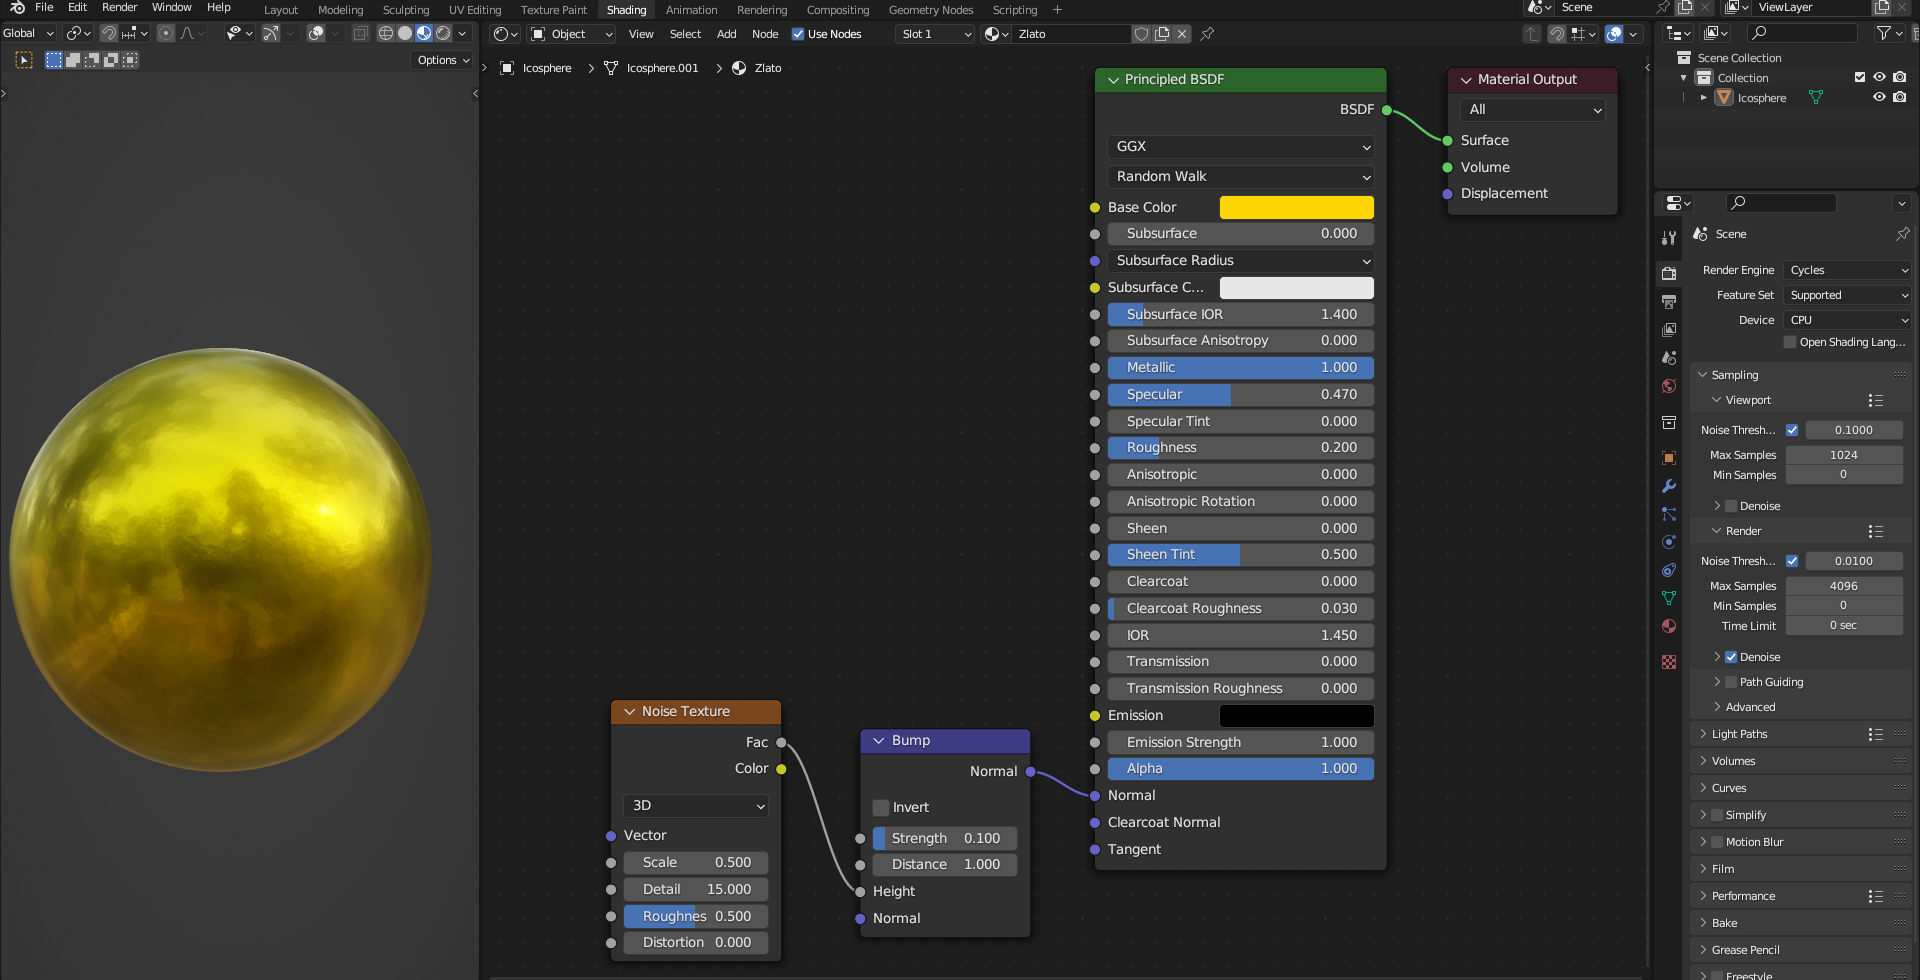1920x980 pixels.
Task: Open the Add menu in node editor
Action: click(x=726, y=34)
